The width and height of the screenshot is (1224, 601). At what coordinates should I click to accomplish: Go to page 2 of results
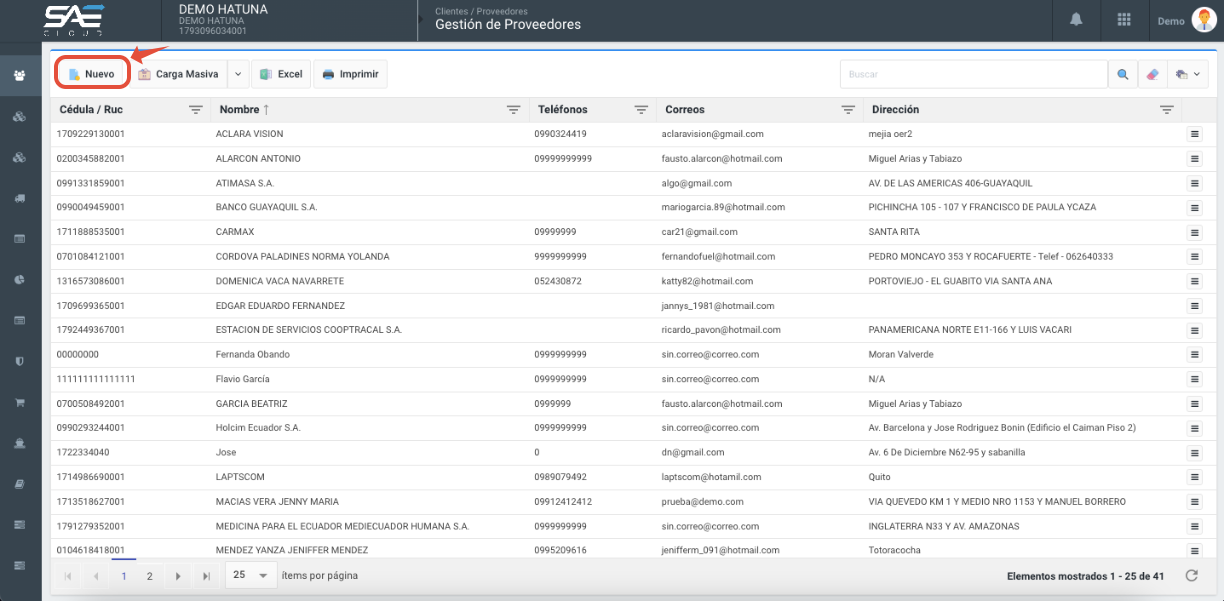[150, 576]
